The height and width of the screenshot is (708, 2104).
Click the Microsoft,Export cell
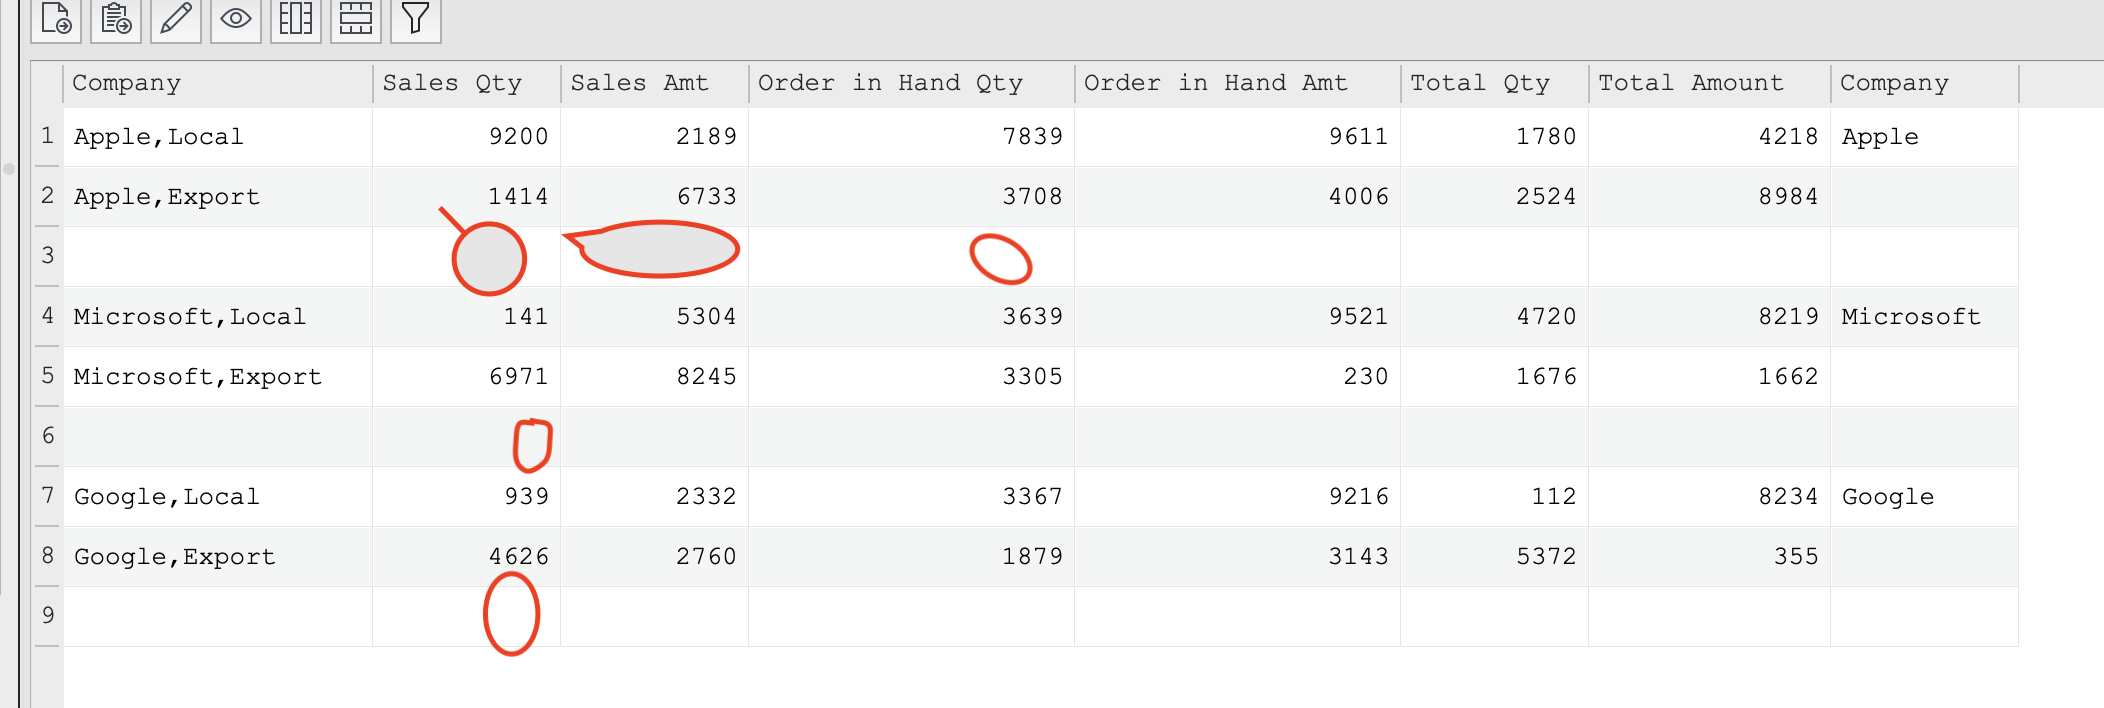[x=218, y=377]
